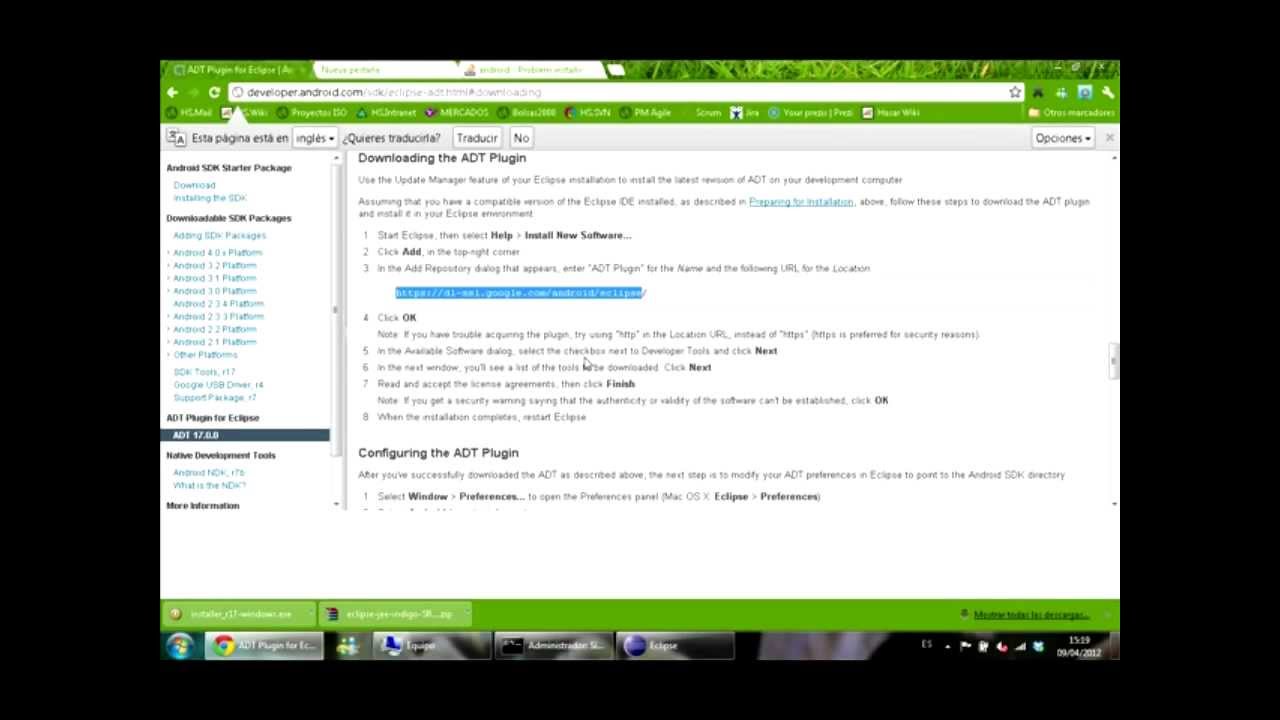Open the MERCADOS bookmark
Image resolution: width=1280 pixels, height=720 pixels.
(x=457, y=113)
